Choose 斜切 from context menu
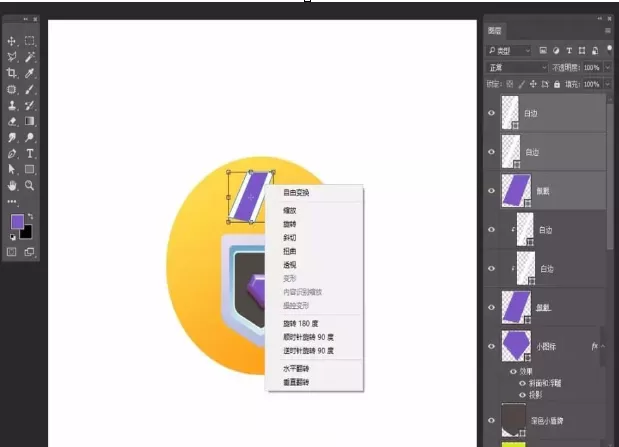The width and height of the screenshot is (619, 447). 290,238
